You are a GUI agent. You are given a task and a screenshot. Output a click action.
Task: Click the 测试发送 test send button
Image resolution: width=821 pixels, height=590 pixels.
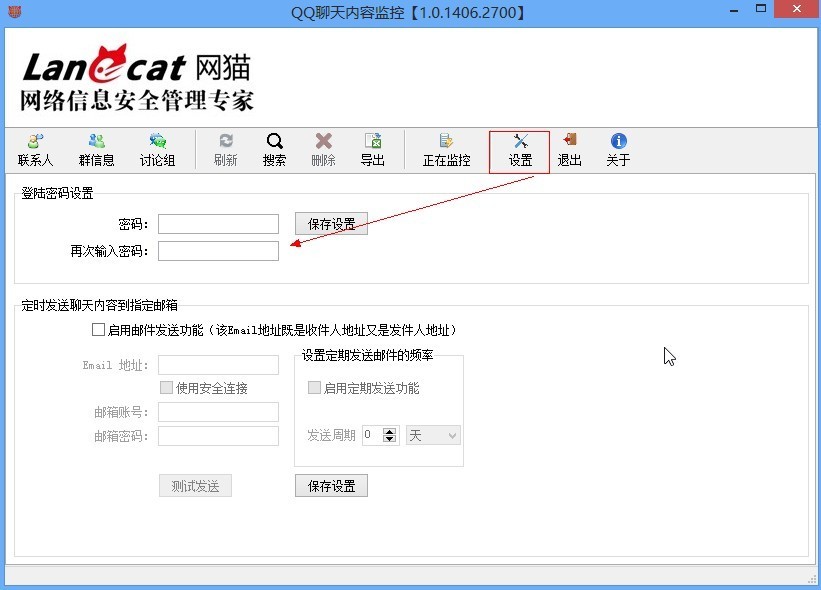195,486
